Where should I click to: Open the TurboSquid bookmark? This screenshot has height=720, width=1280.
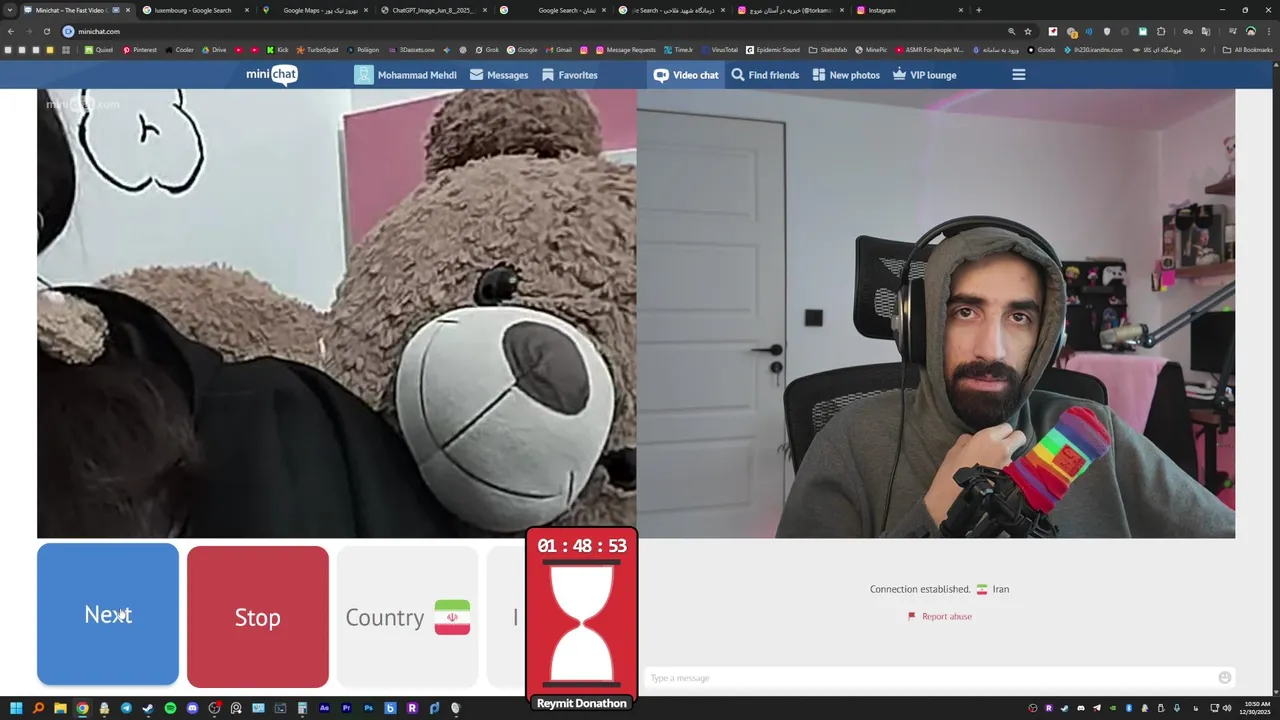tap(317, 49)
